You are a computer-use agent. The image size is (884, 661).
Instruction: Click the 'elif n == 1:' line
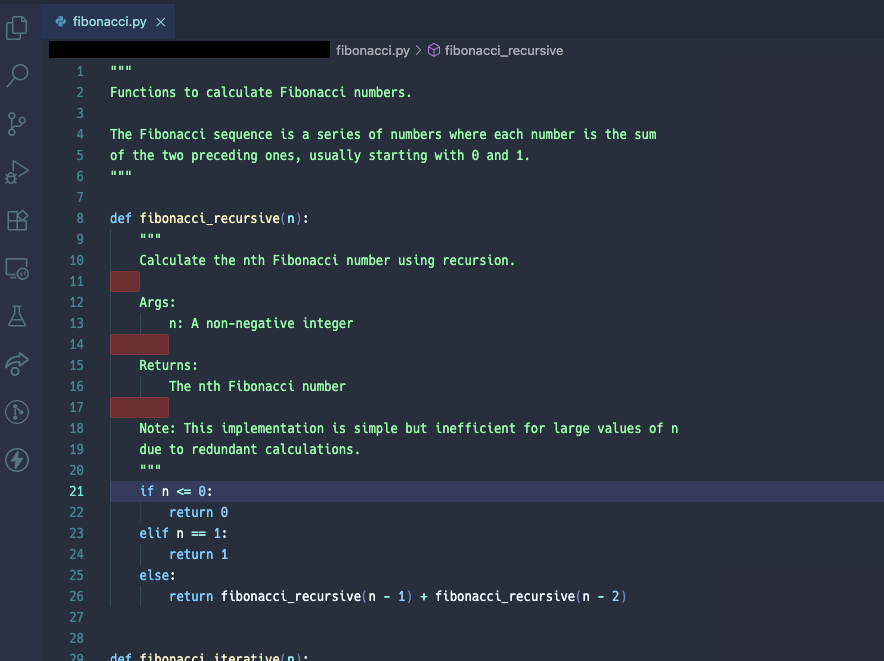(x=183, y=534)
